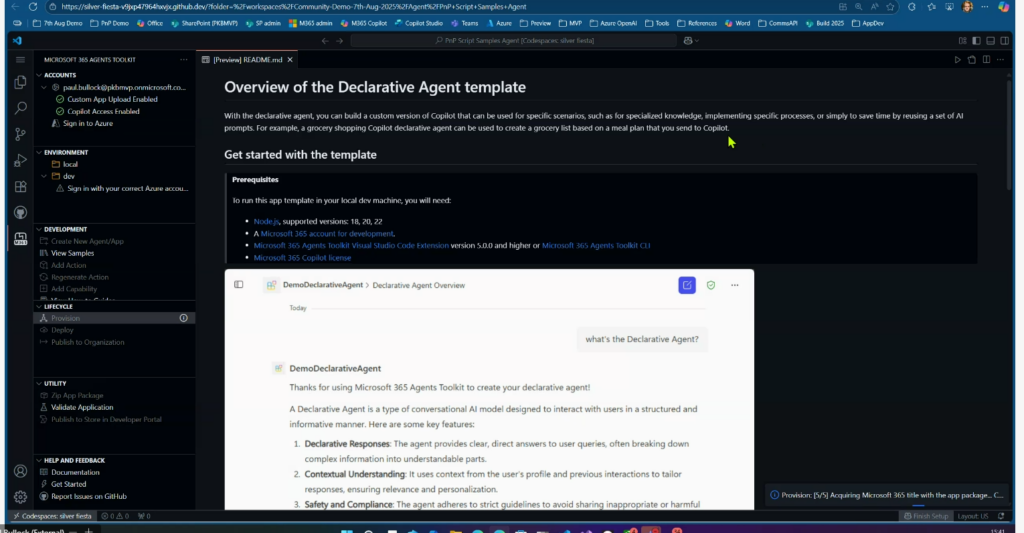The height and width of the screenshot is (533, 1024).
Task: Go back in editor navigation history
Action: [325, 40]
